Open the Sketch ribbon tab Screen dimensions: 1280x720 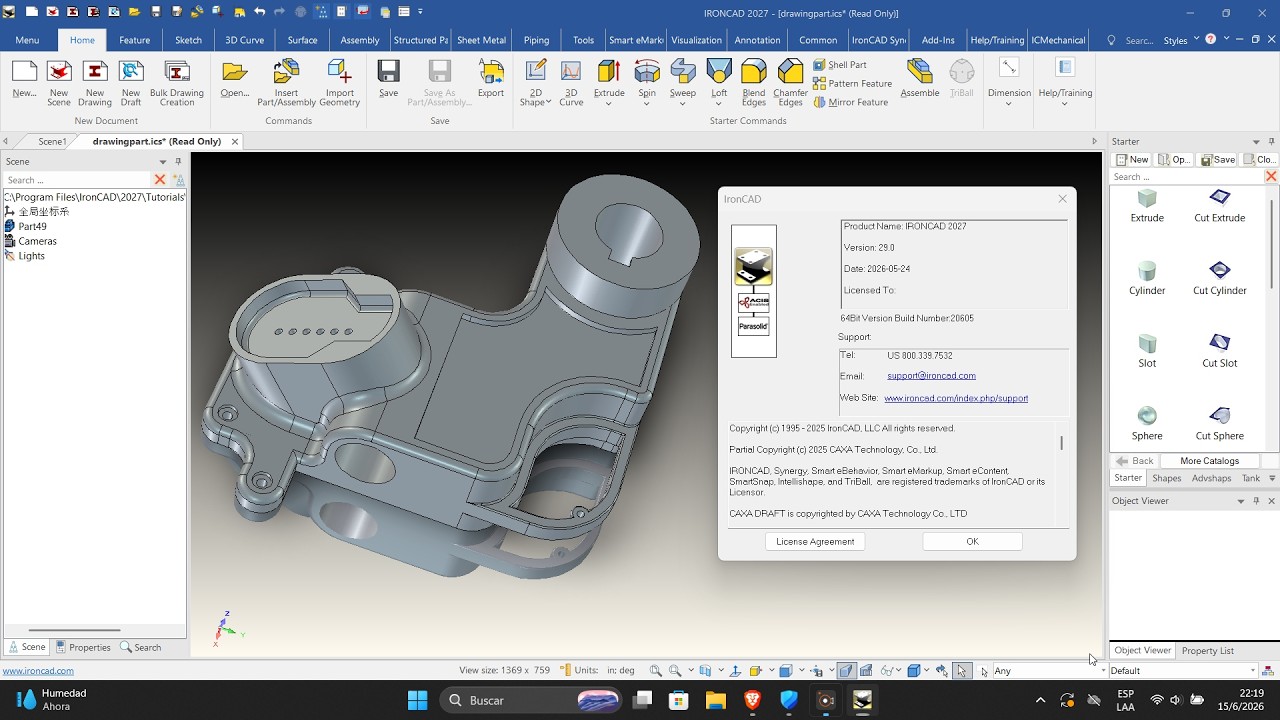pyautogui.click(x=188, y=40)
